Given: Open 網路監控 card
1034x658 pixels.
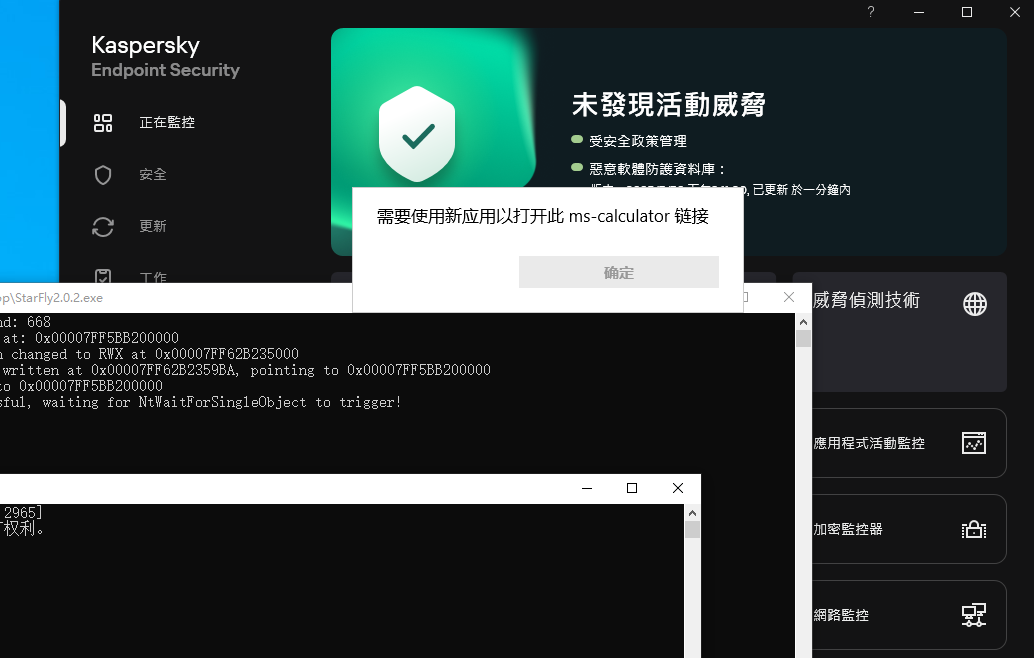Looking at the screenshot, I should (909, 615).
